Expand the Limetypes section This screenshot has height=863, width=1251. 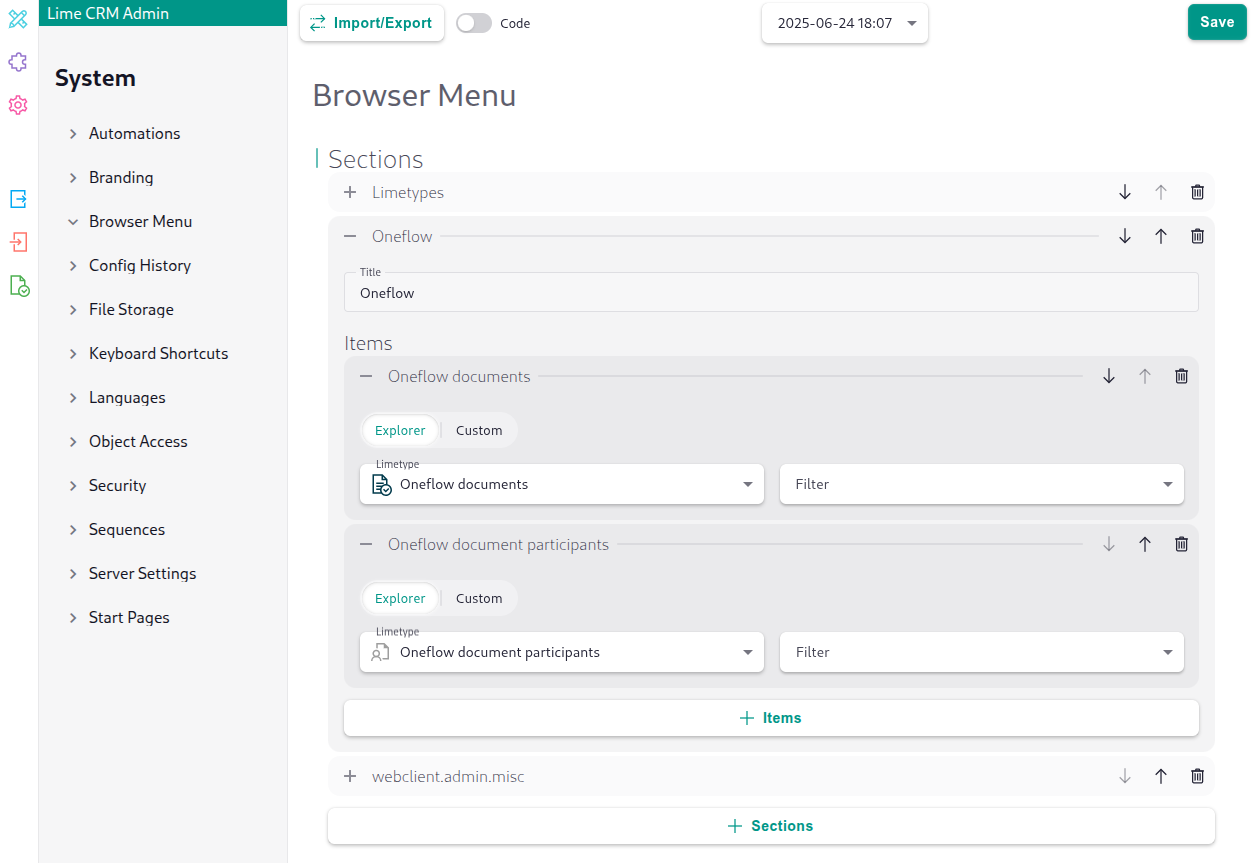[x=350, y=192]
